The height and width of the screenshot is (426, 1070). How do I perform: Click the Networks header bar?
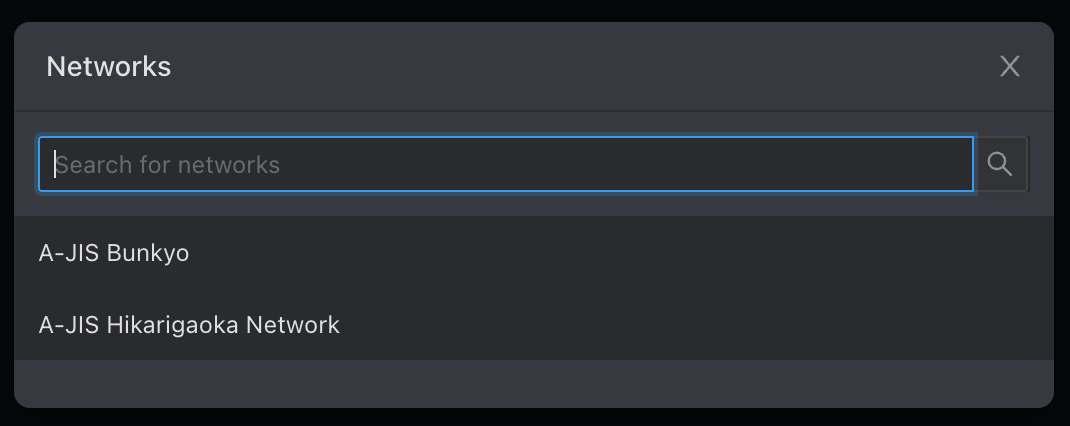pos(533,67)
